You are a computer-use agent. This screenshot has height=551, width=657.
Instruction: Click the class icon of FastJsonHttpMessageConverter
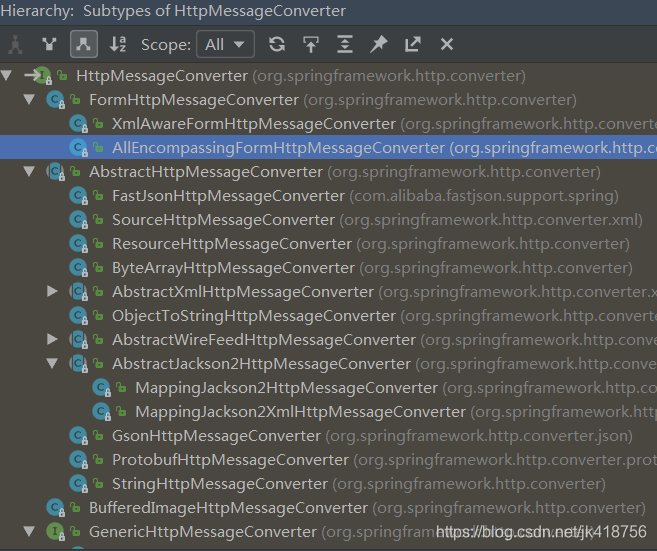(x=78, y=196)
